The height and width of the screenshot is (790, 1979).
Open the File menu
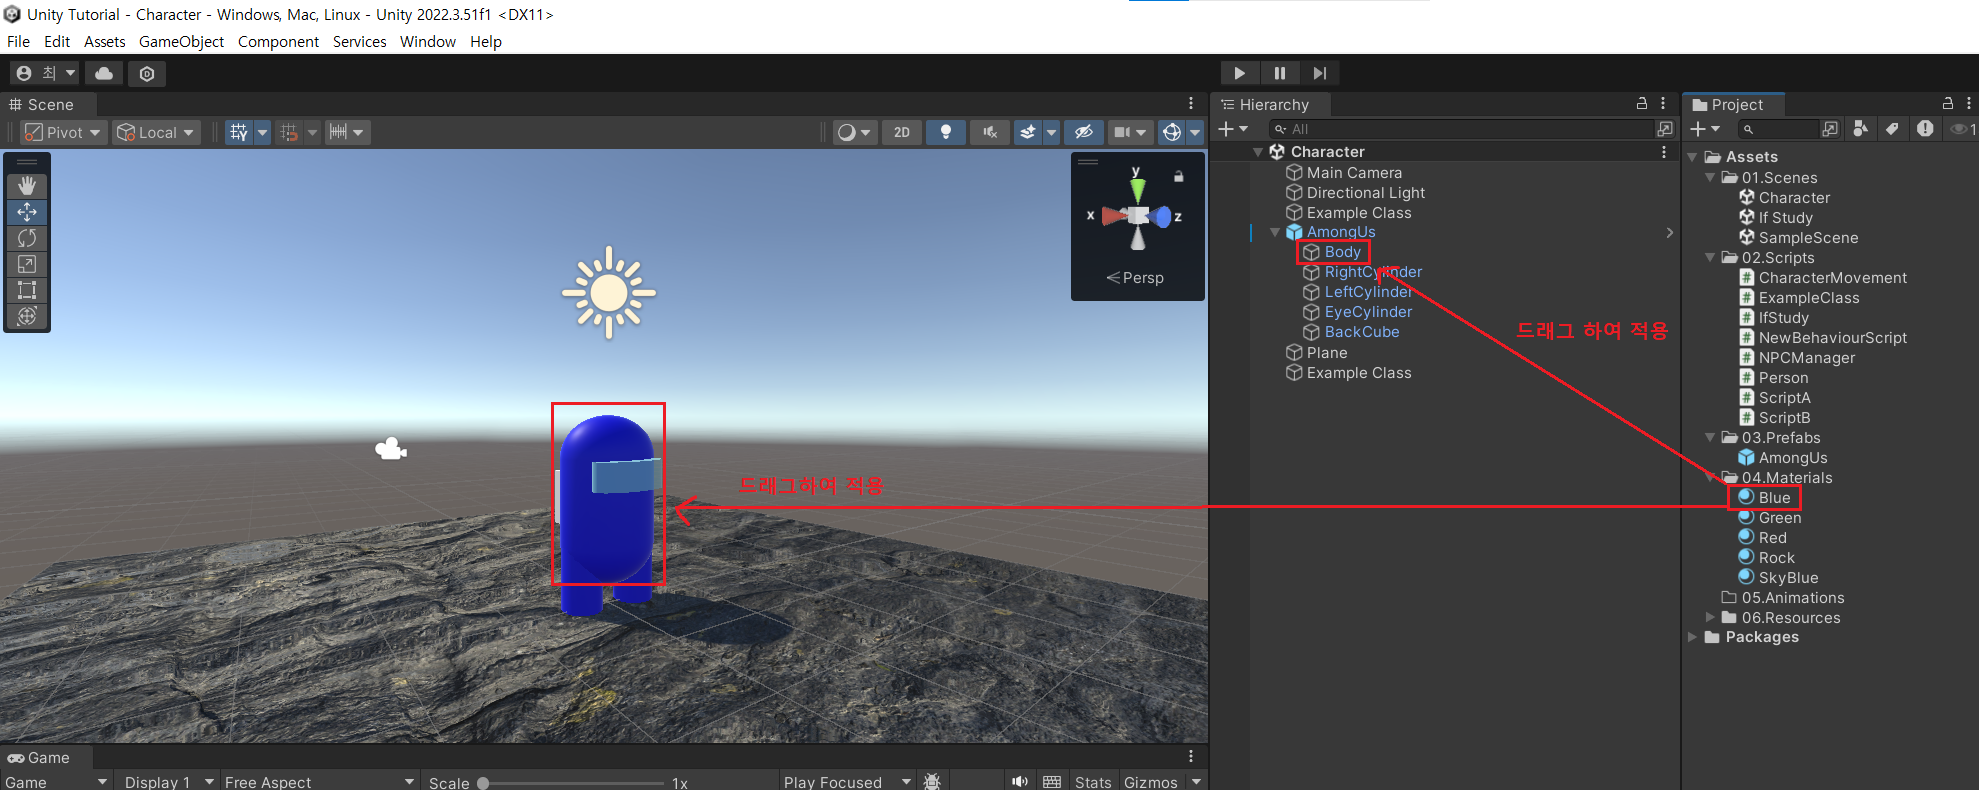pyautogui.click(x=18, y=41)
